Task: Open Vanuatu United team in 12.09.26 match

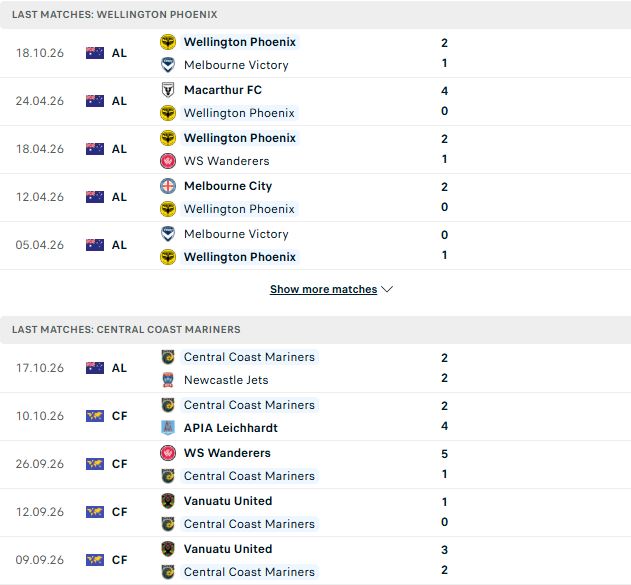Action: [x=228, y=501]
